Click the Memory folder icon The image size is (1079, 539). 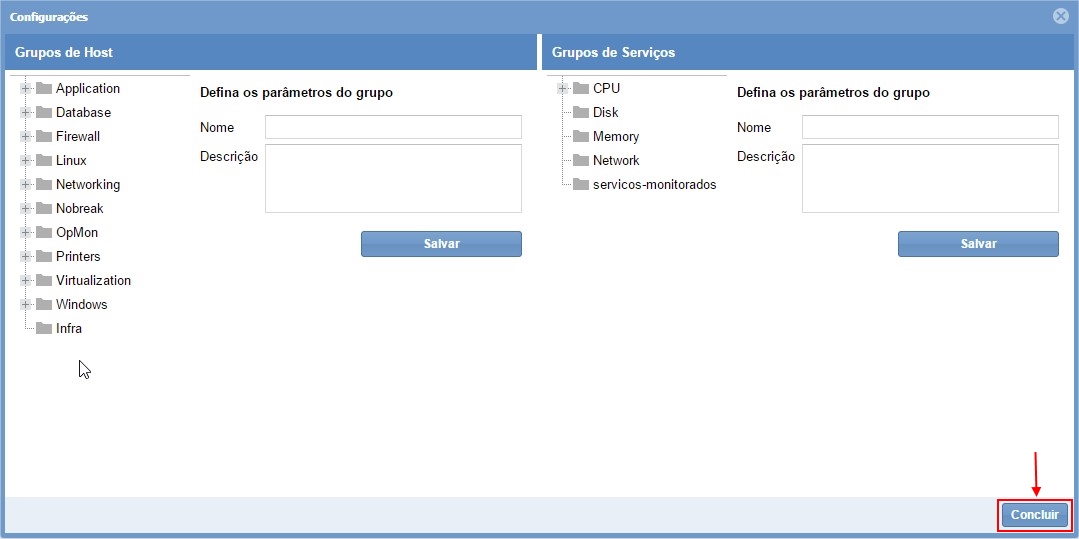click(x=581, y=136)
